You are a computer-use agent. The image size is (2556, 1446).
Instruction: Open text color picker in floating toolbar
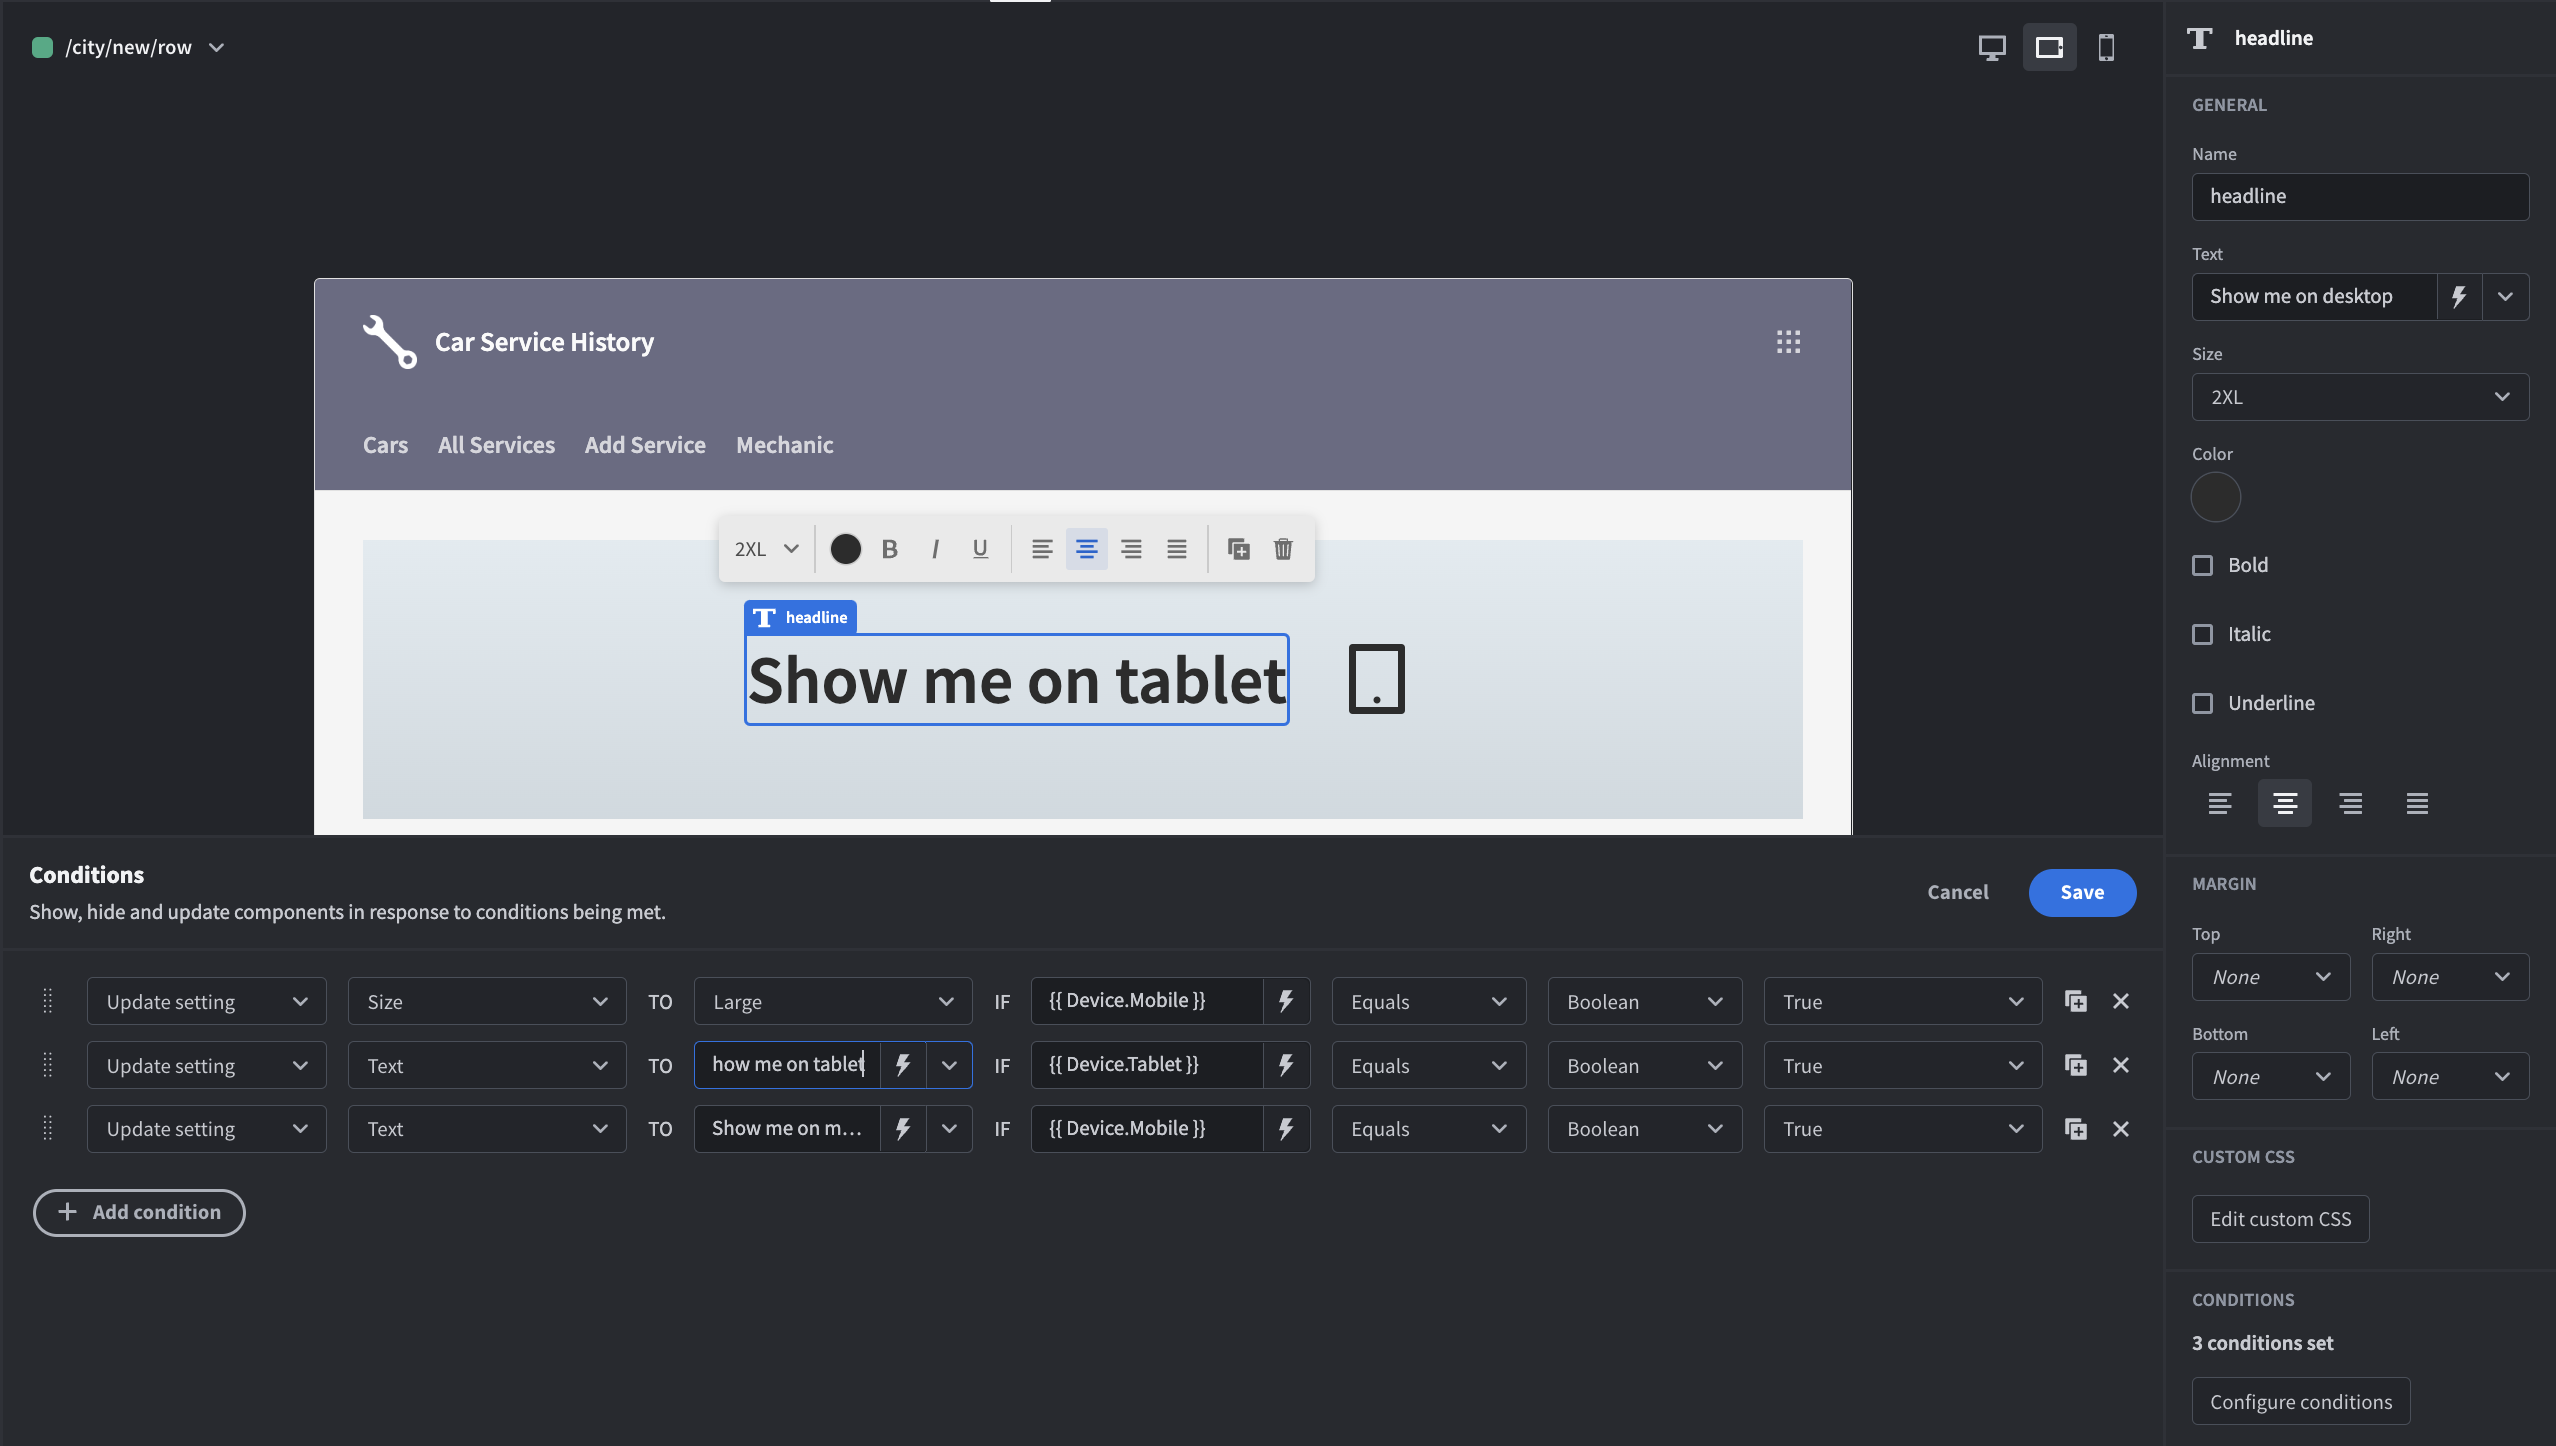(x=845, y=549)
